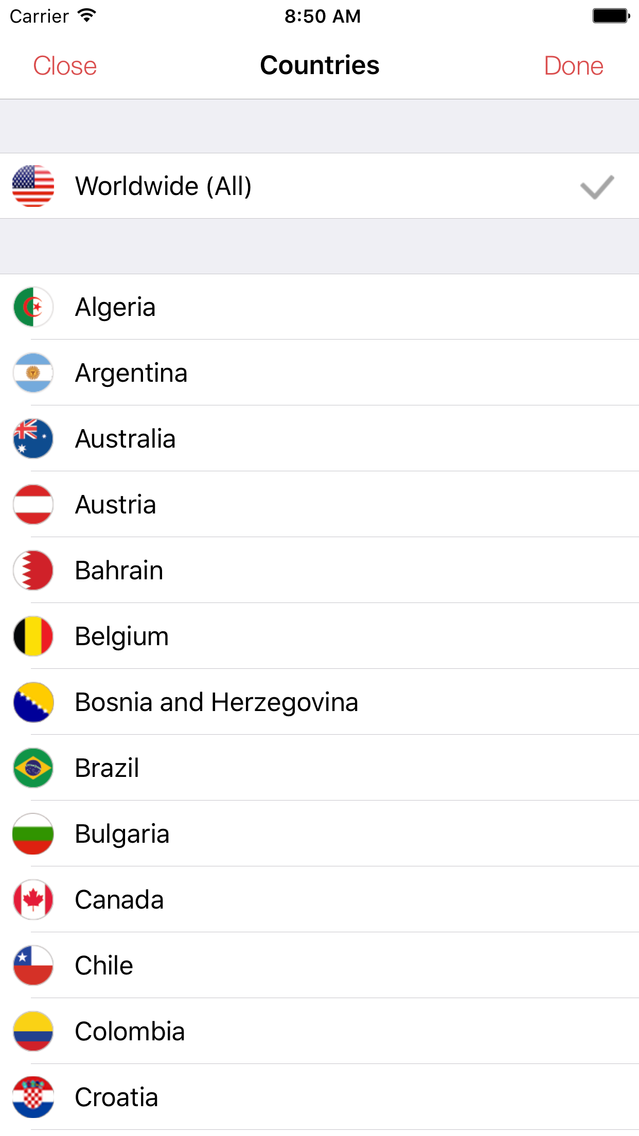Tap the battery indicator in status bar
Screen dimensions: 639x1136
(611, 16)
